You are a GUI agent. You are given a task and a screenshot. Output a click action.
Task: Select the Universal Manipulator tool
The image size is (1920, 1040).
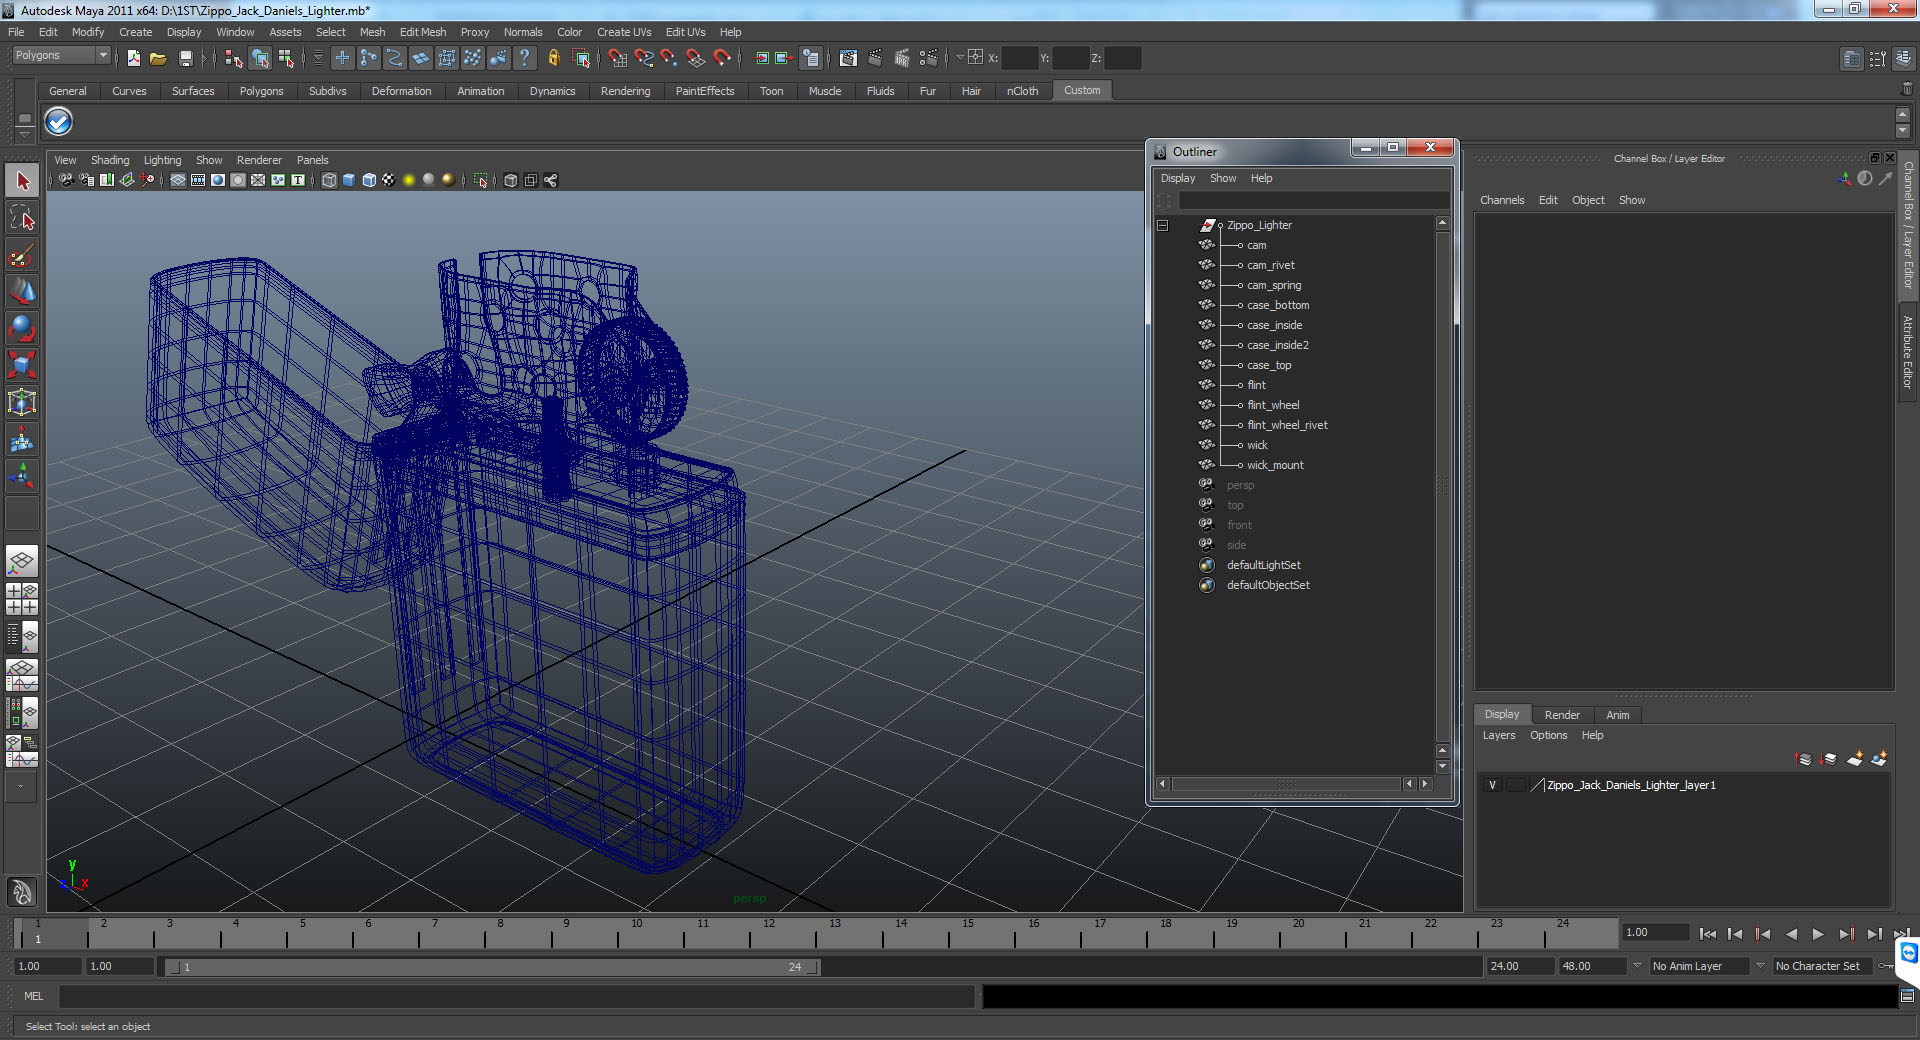[22, 402]
